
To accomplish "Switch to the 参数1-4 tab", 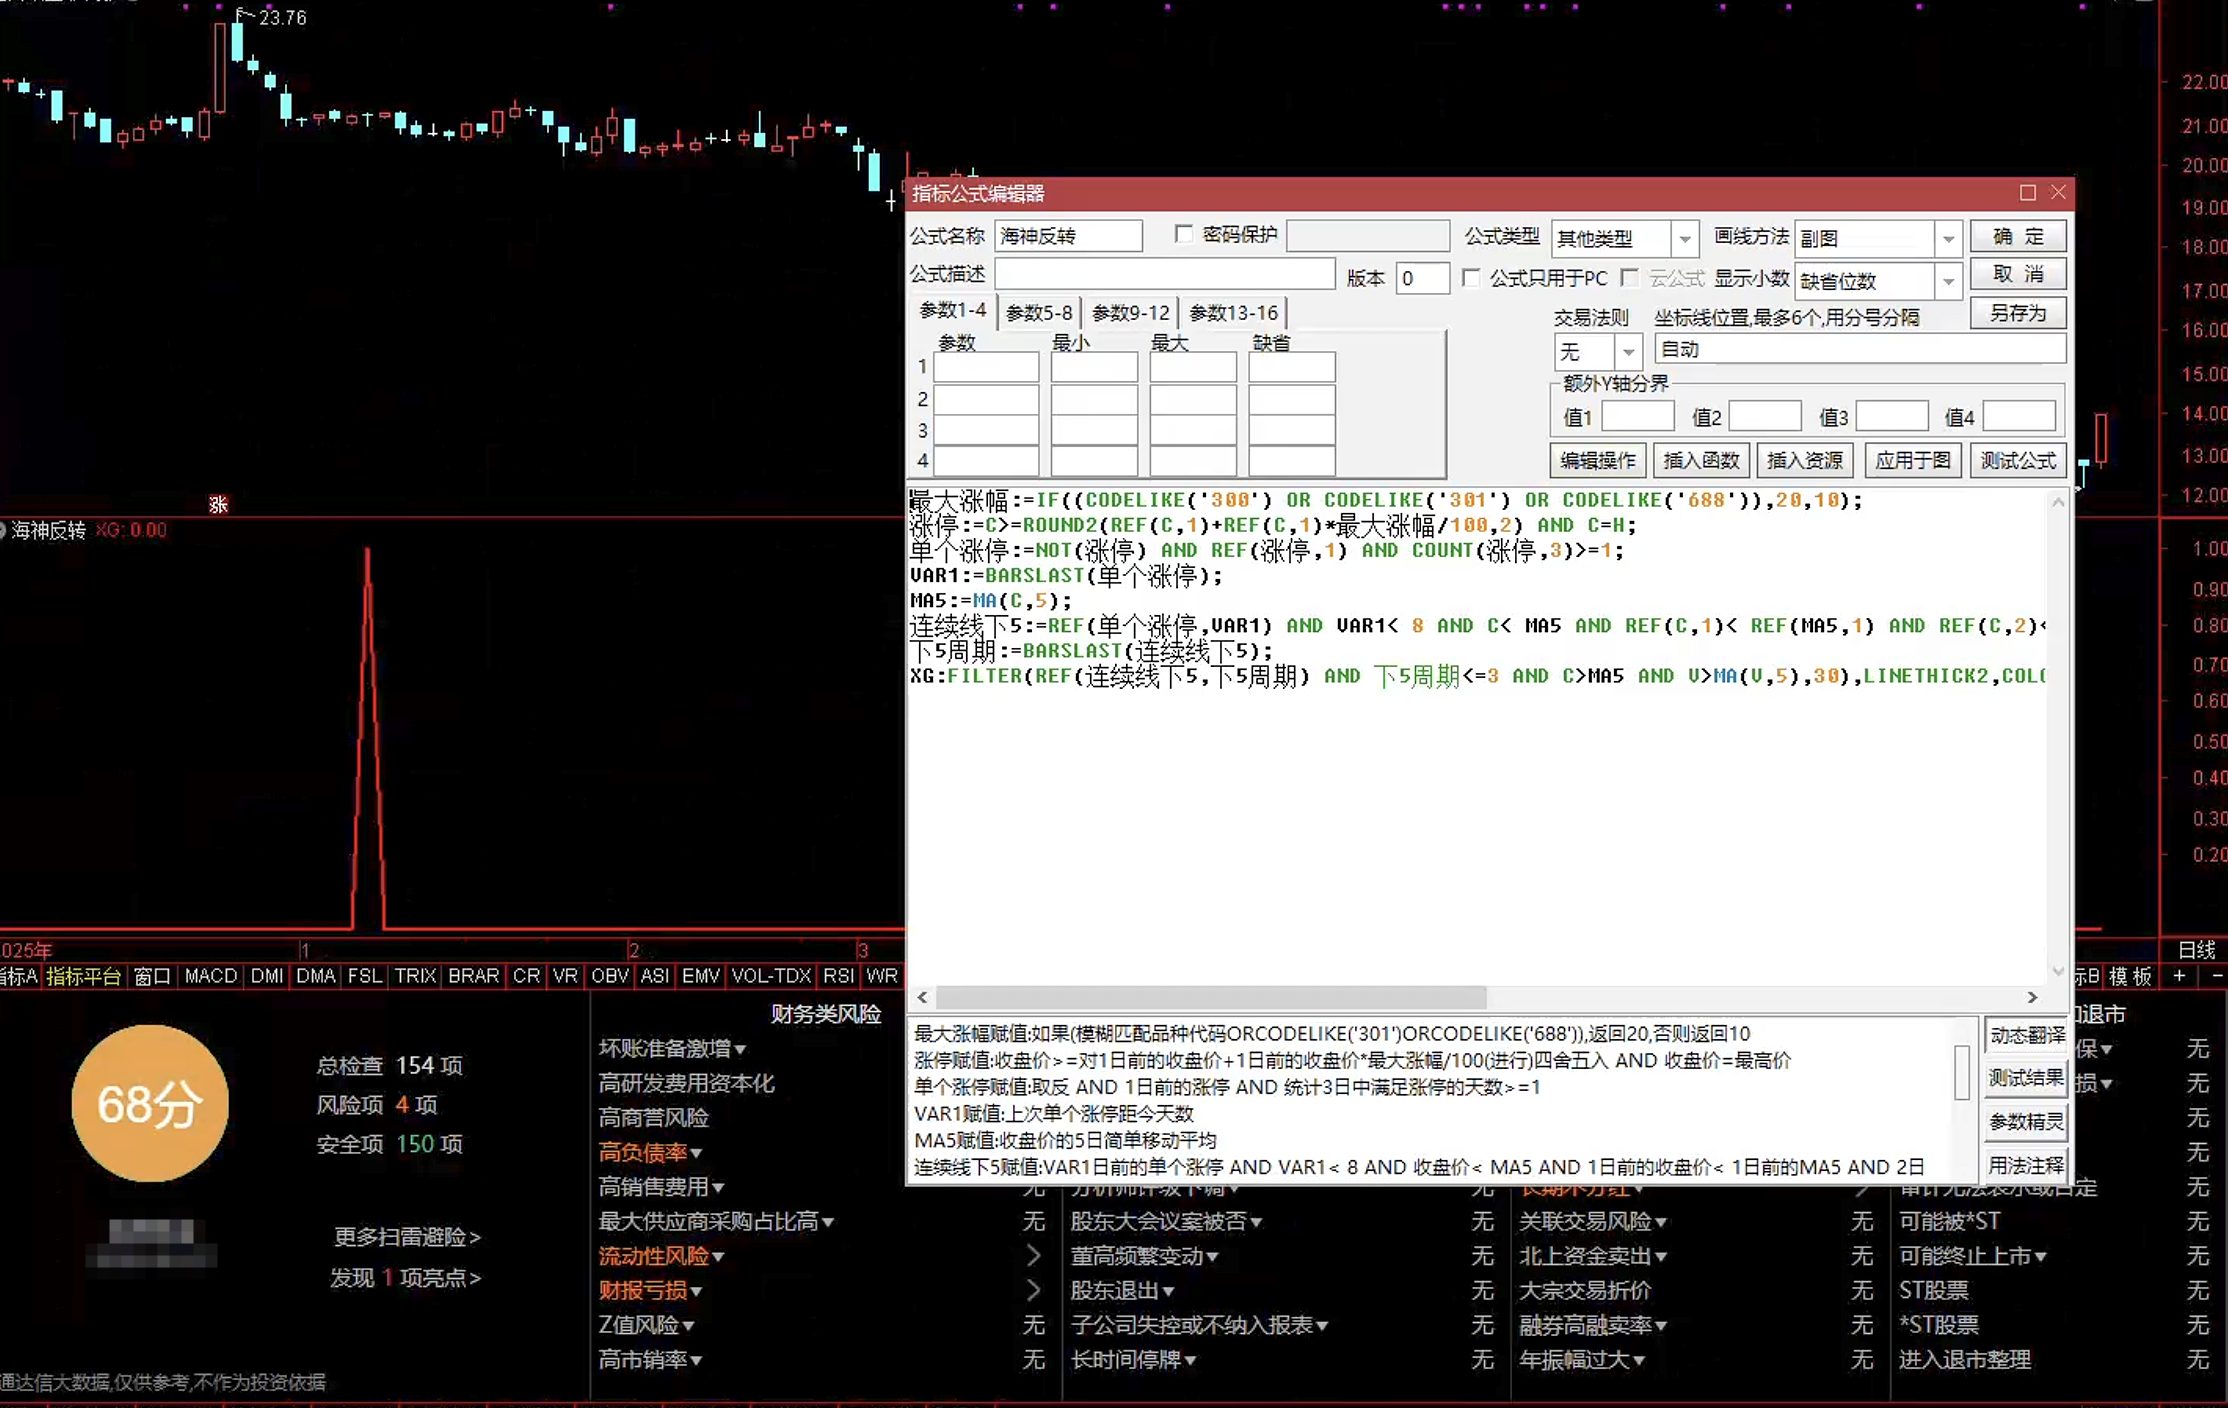I will 953,311.
